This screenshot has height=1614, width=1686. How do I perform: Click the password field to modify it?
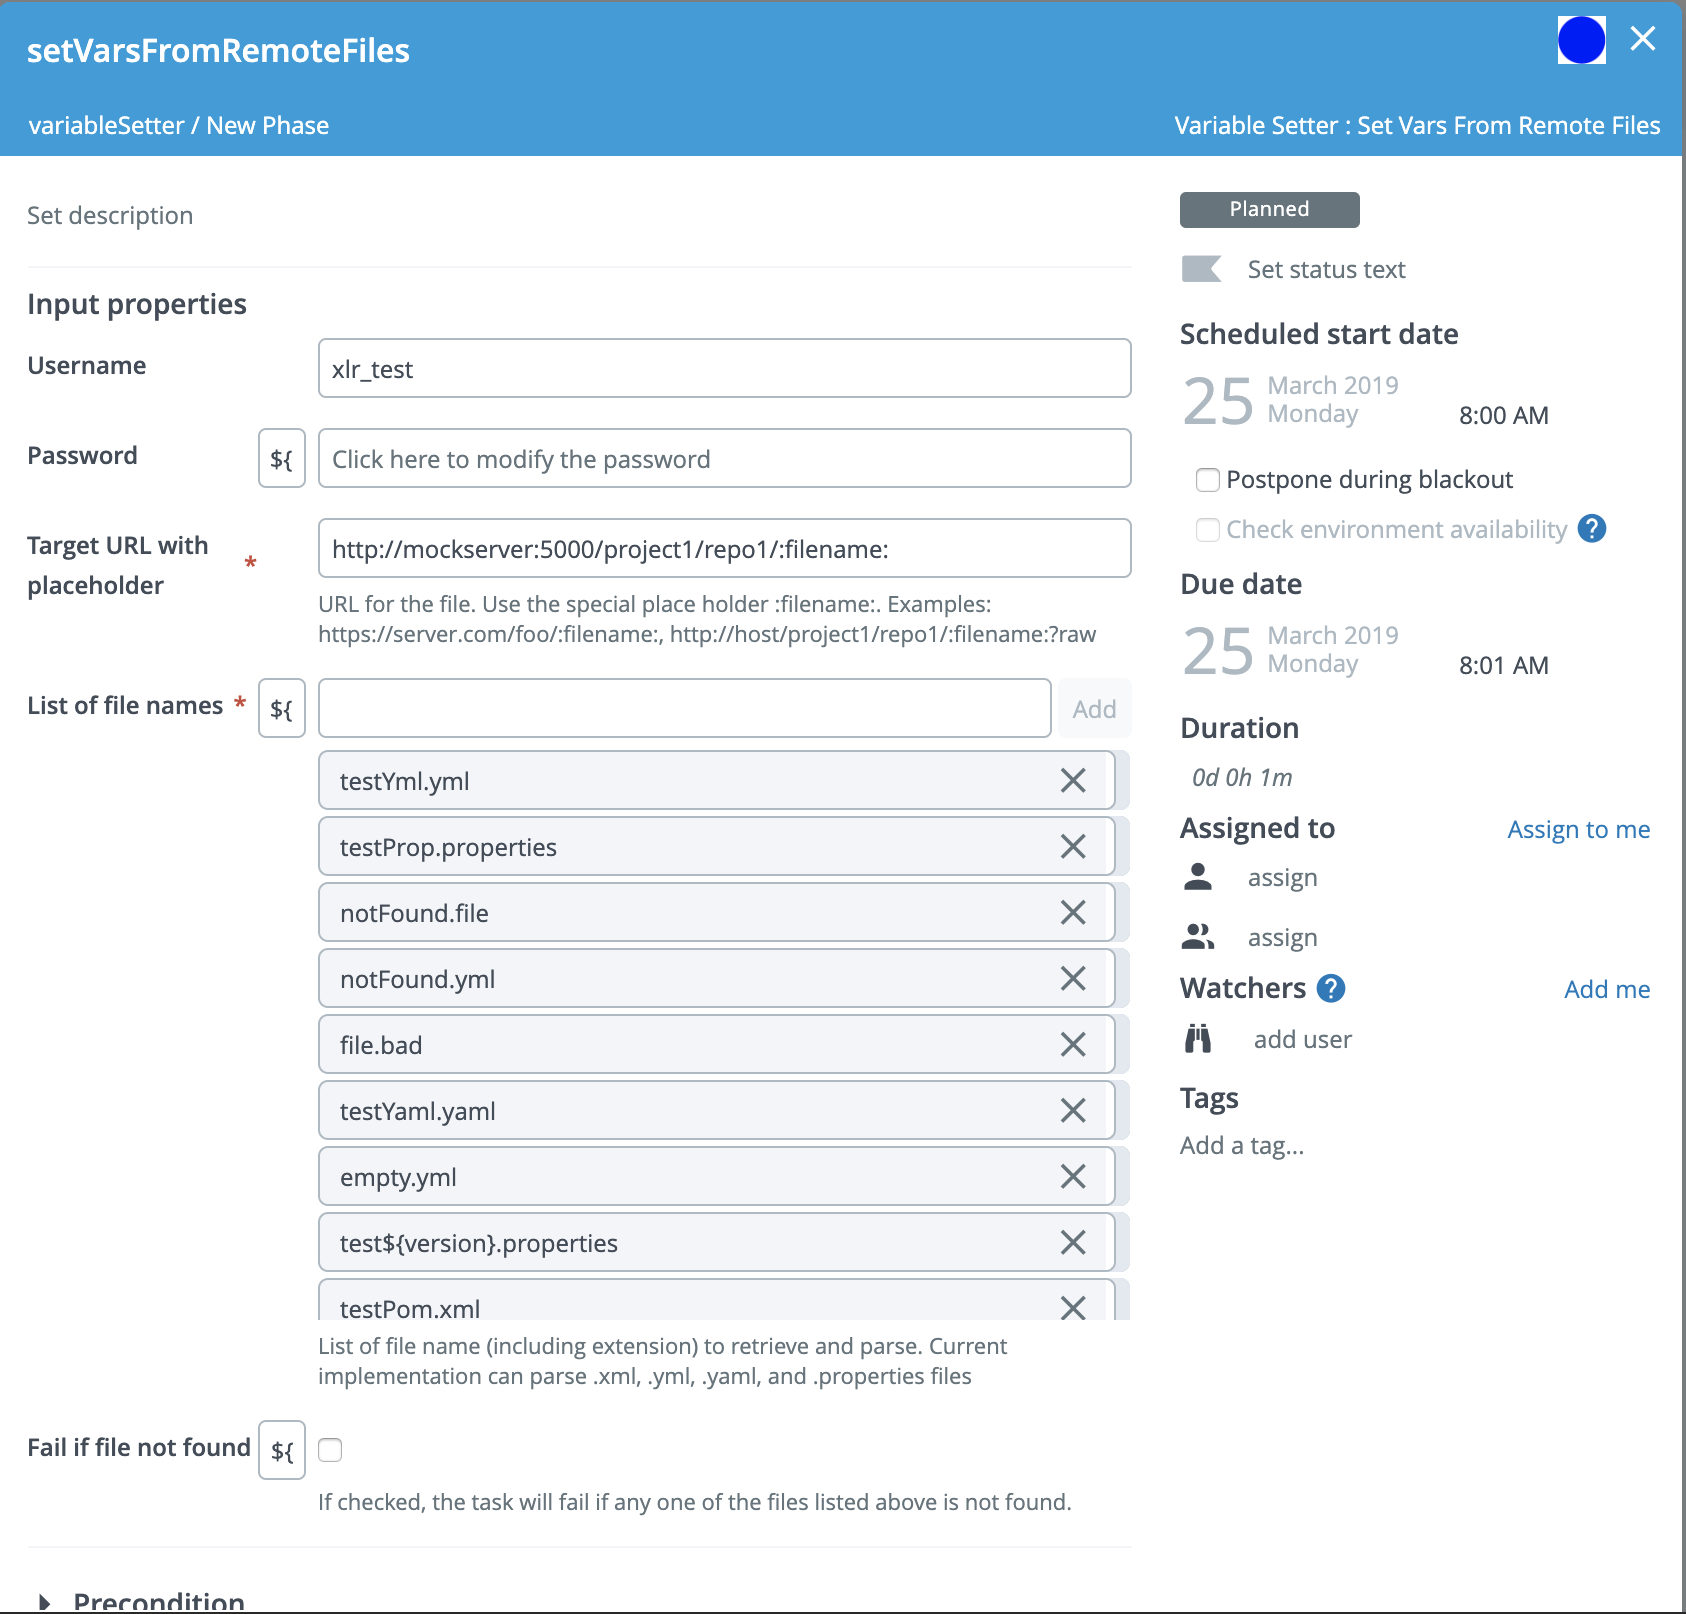(725, 459)
